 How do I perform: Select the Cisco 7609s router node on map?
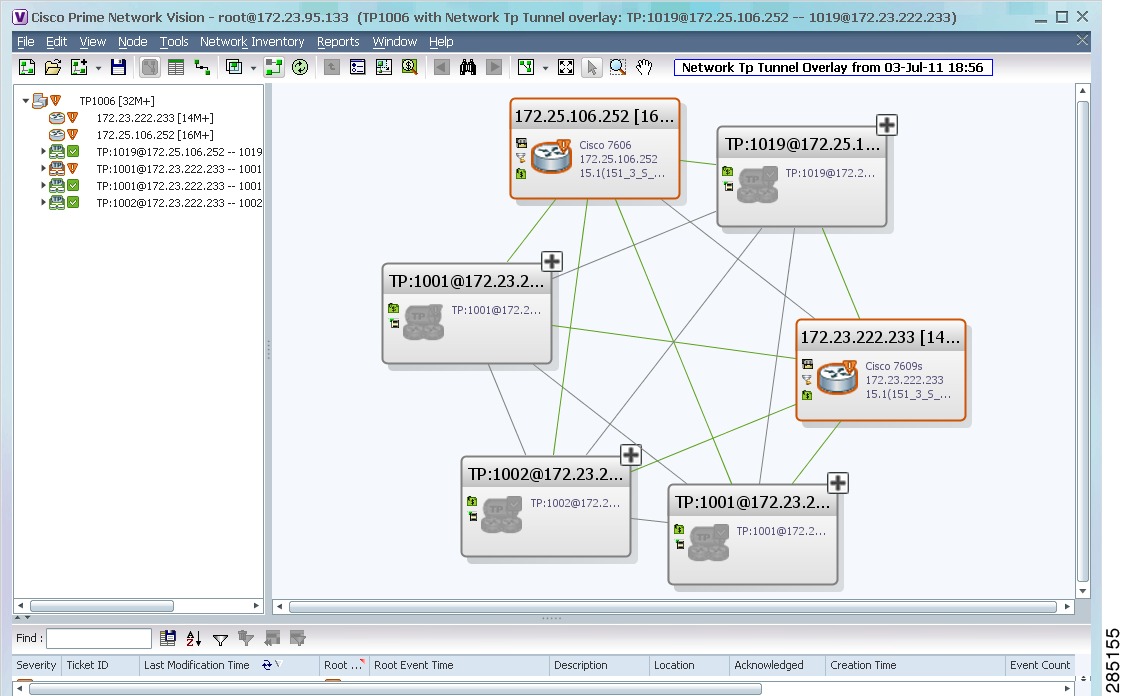click(x=881, y=370)
